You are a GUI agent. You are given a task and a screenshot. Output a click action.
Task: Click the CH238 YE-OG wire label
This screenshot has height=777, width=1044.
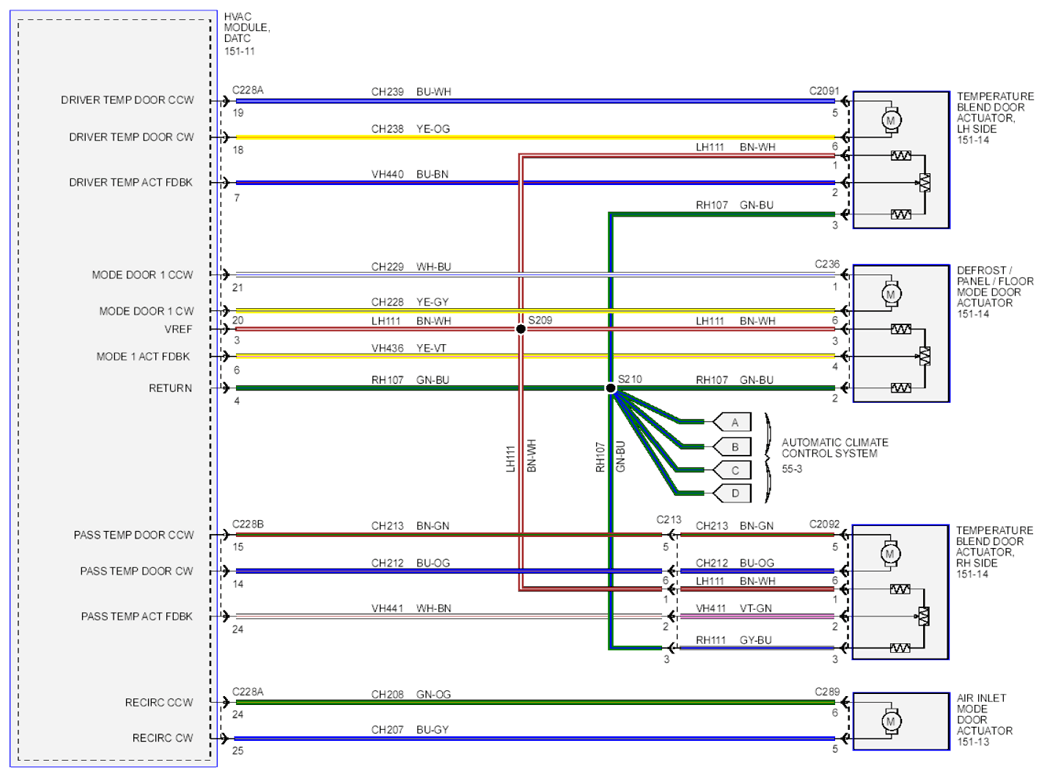pos(411,129)
